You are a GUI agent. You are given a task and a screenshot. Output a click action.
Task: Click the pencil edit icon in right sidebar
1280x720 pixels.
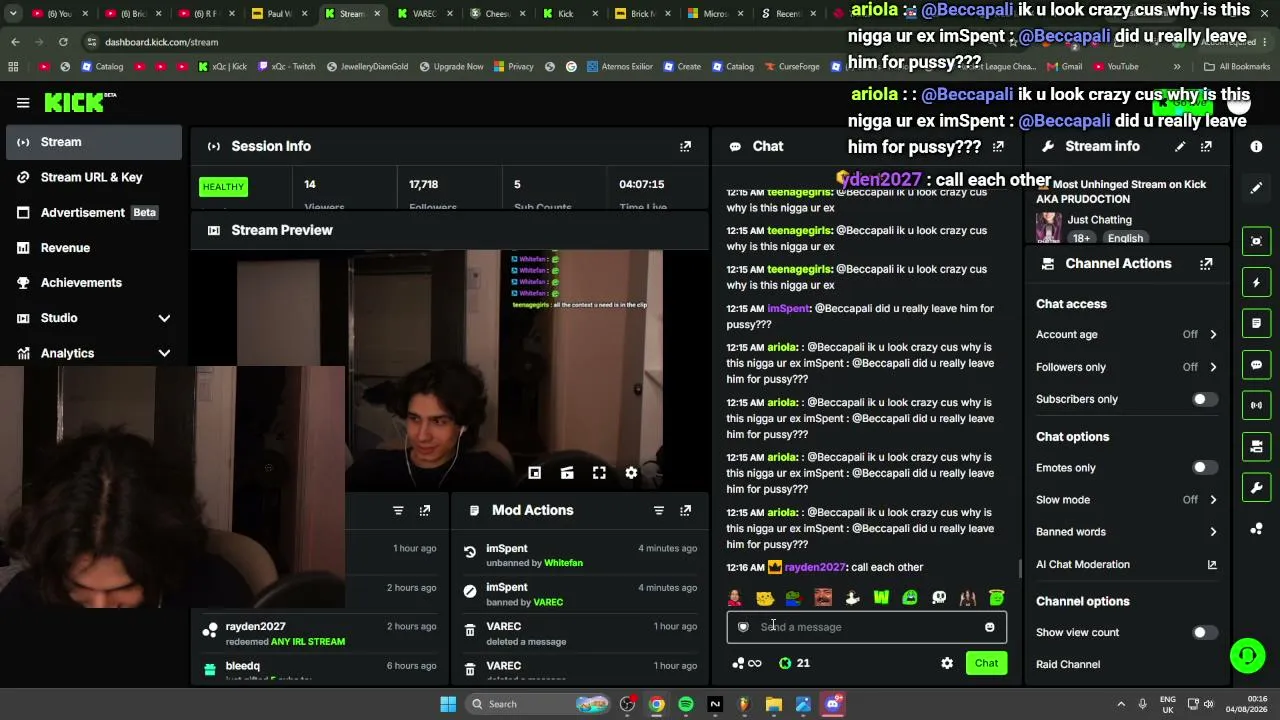point(1256,188)
